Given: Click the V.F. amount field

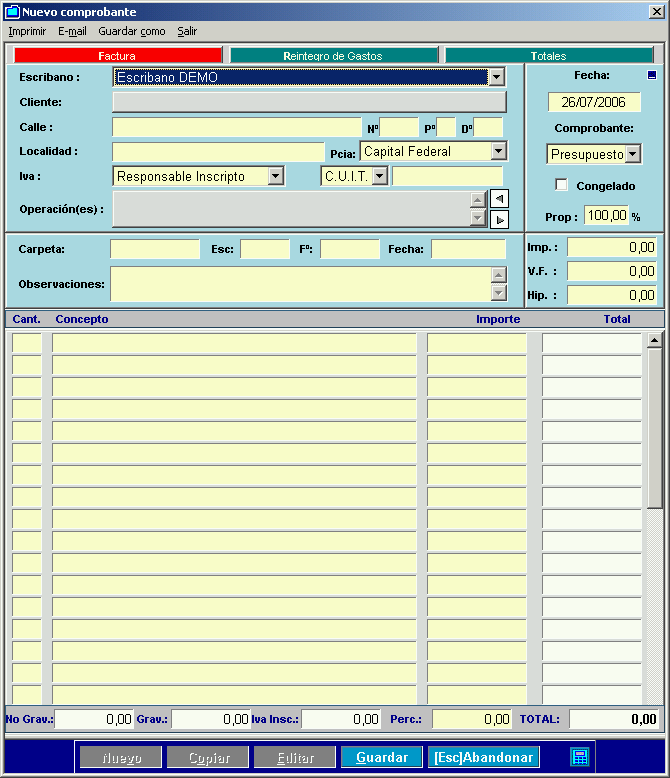Looking at the screenshot, I should pyautogui.click(x=612, y=271).
